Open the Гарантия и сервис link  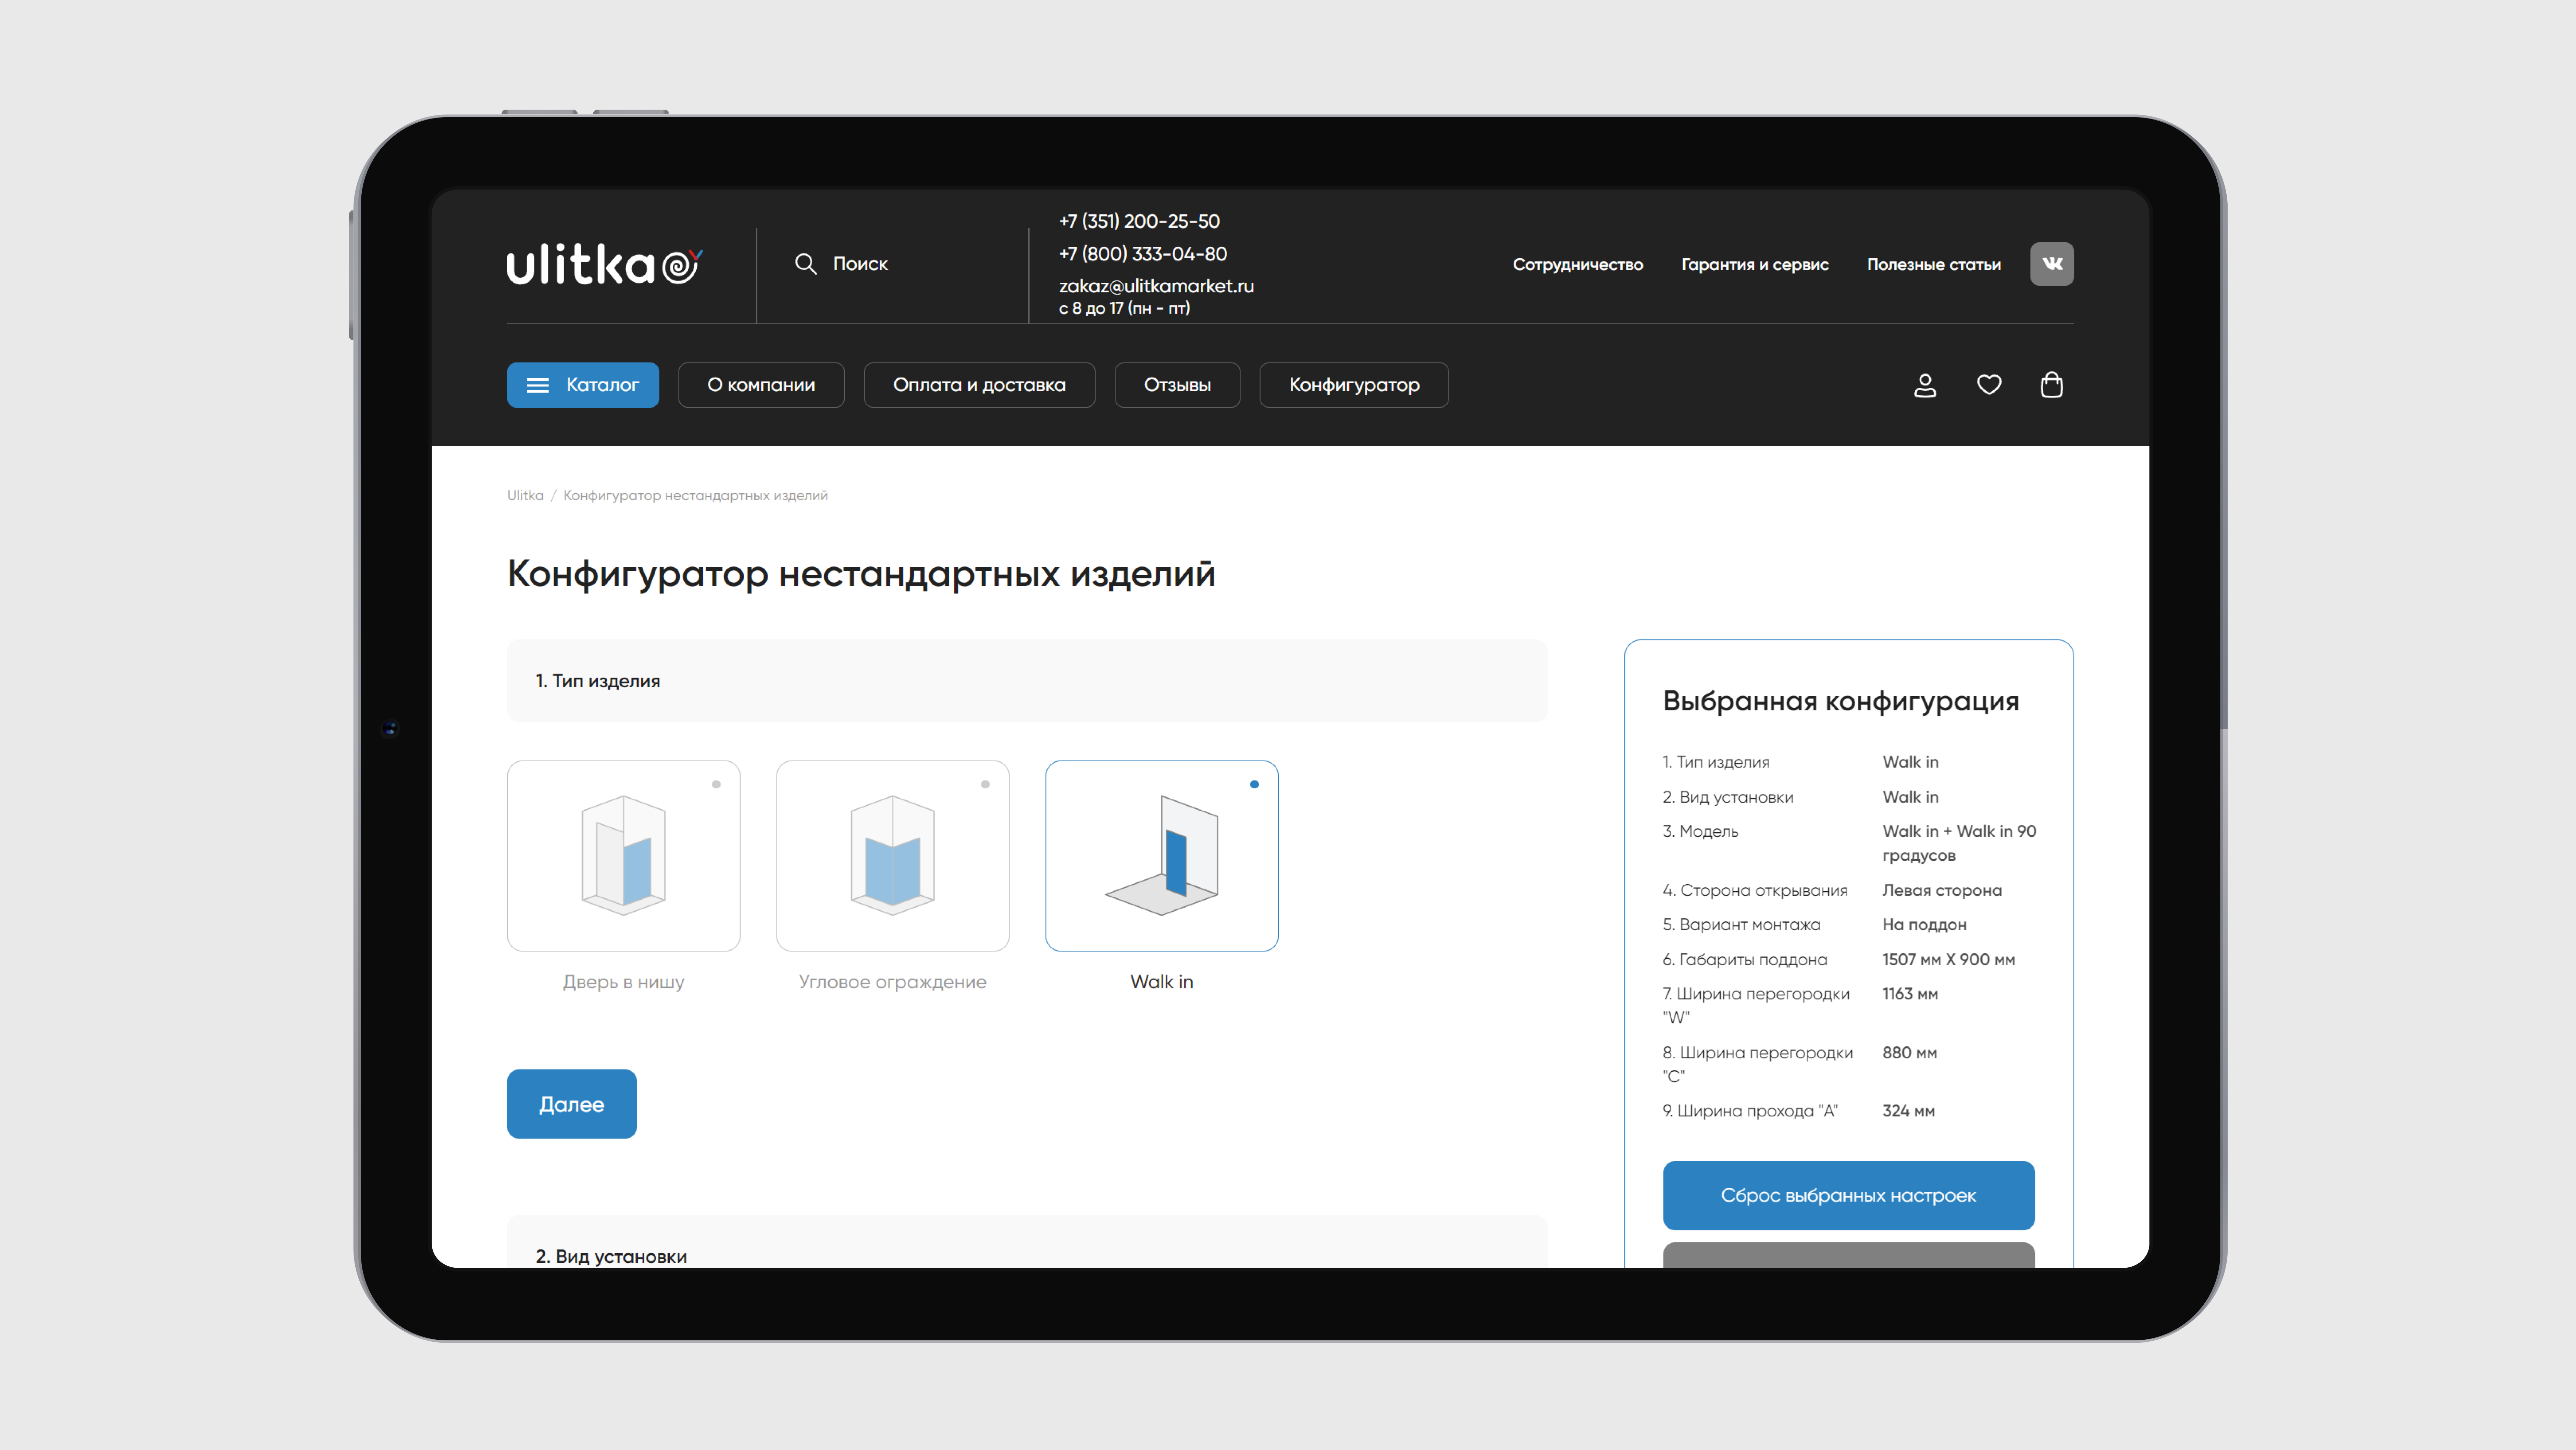point(1755,264)
